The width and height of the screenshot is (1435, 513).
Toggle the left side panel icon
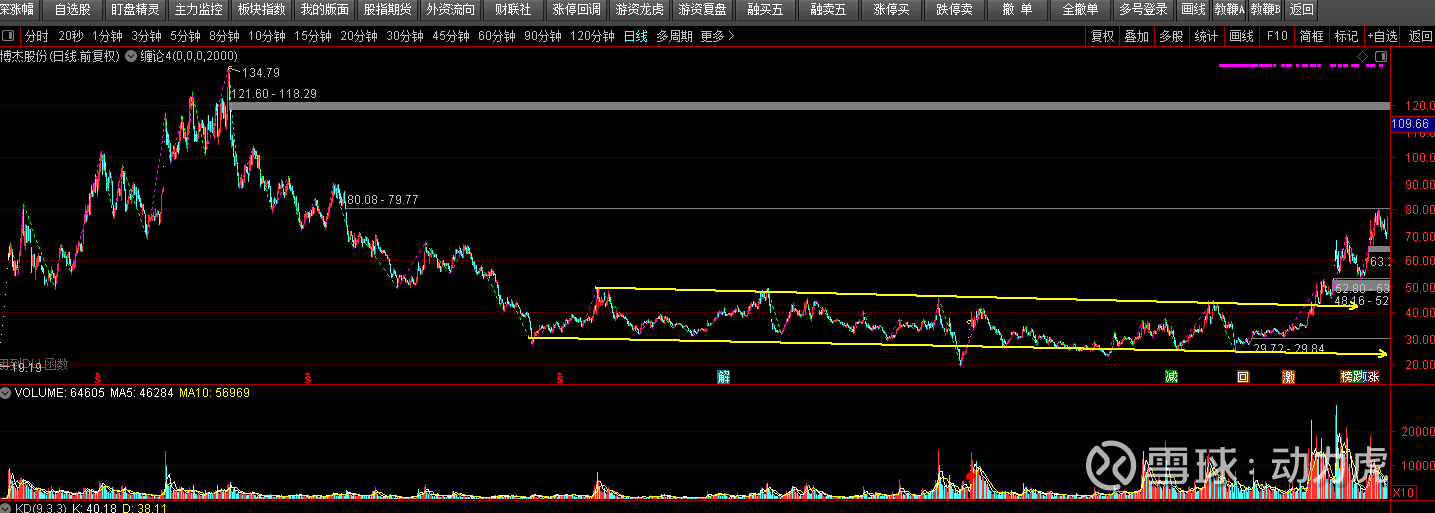[x=8, y=36]
